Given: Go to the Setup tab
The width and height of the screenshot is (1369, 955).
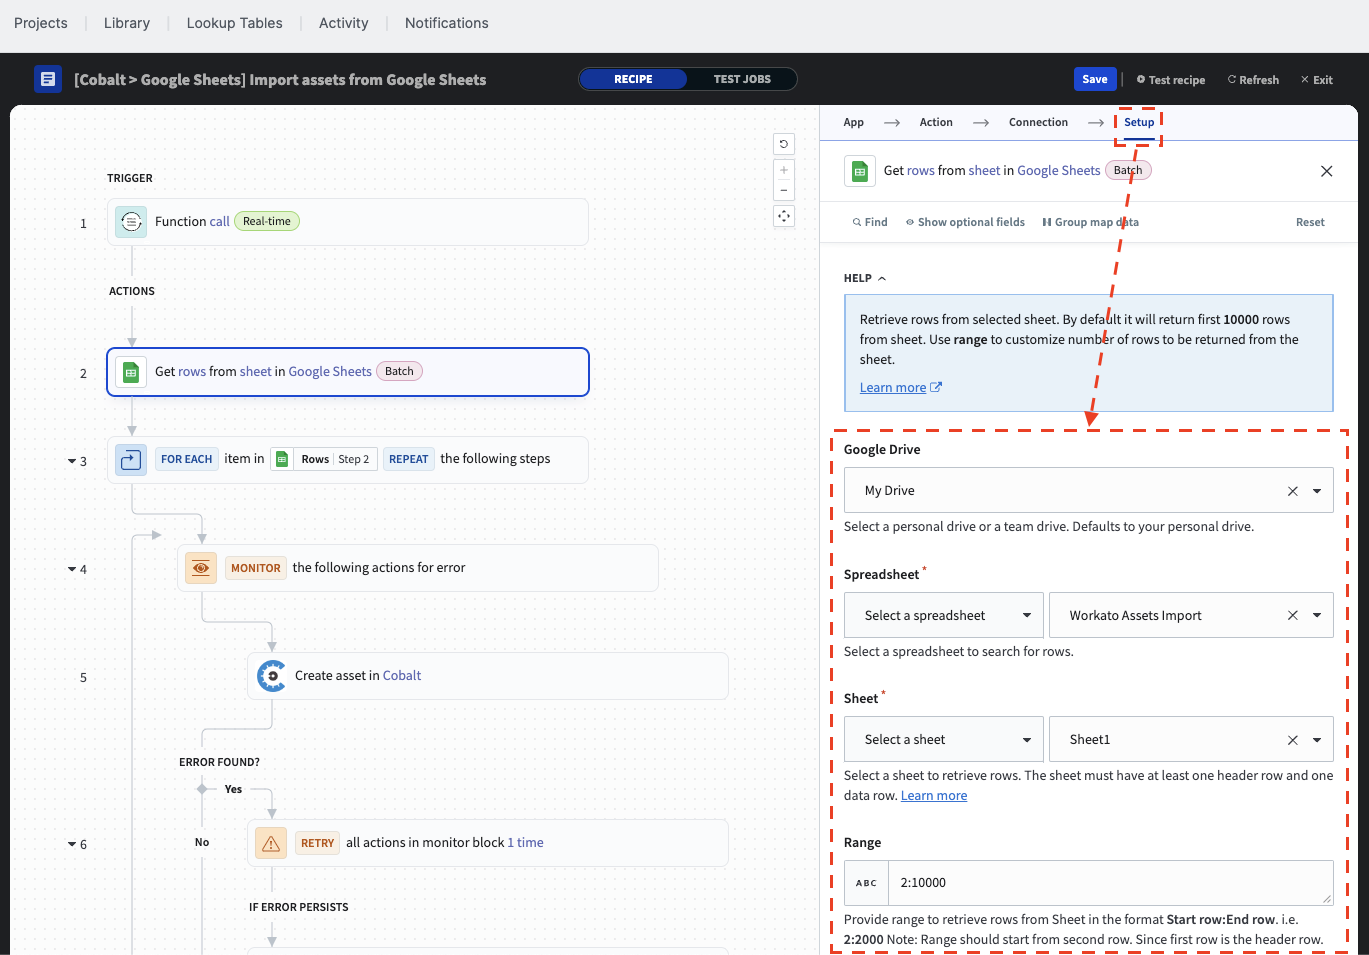Looking at the screenshot, I should pyautogui.click(x=1139, y=122).
